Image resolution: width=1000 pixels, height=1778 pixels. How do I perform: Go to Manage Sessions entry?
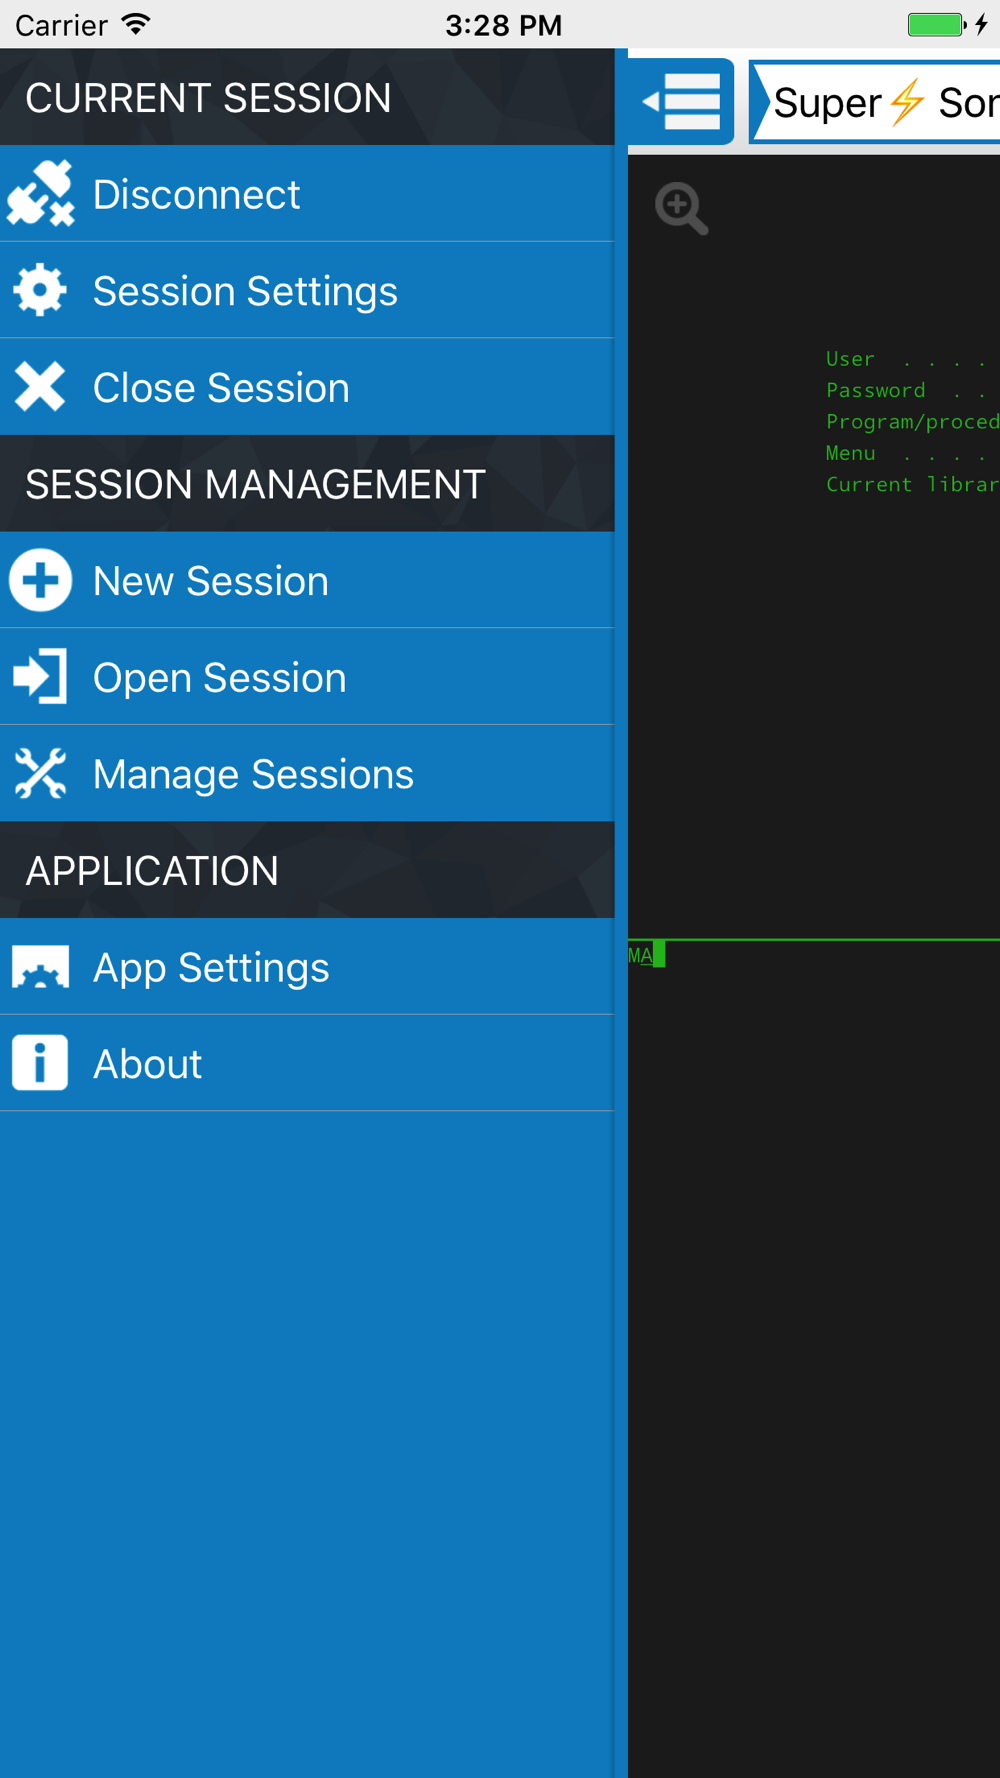(307, 774)
